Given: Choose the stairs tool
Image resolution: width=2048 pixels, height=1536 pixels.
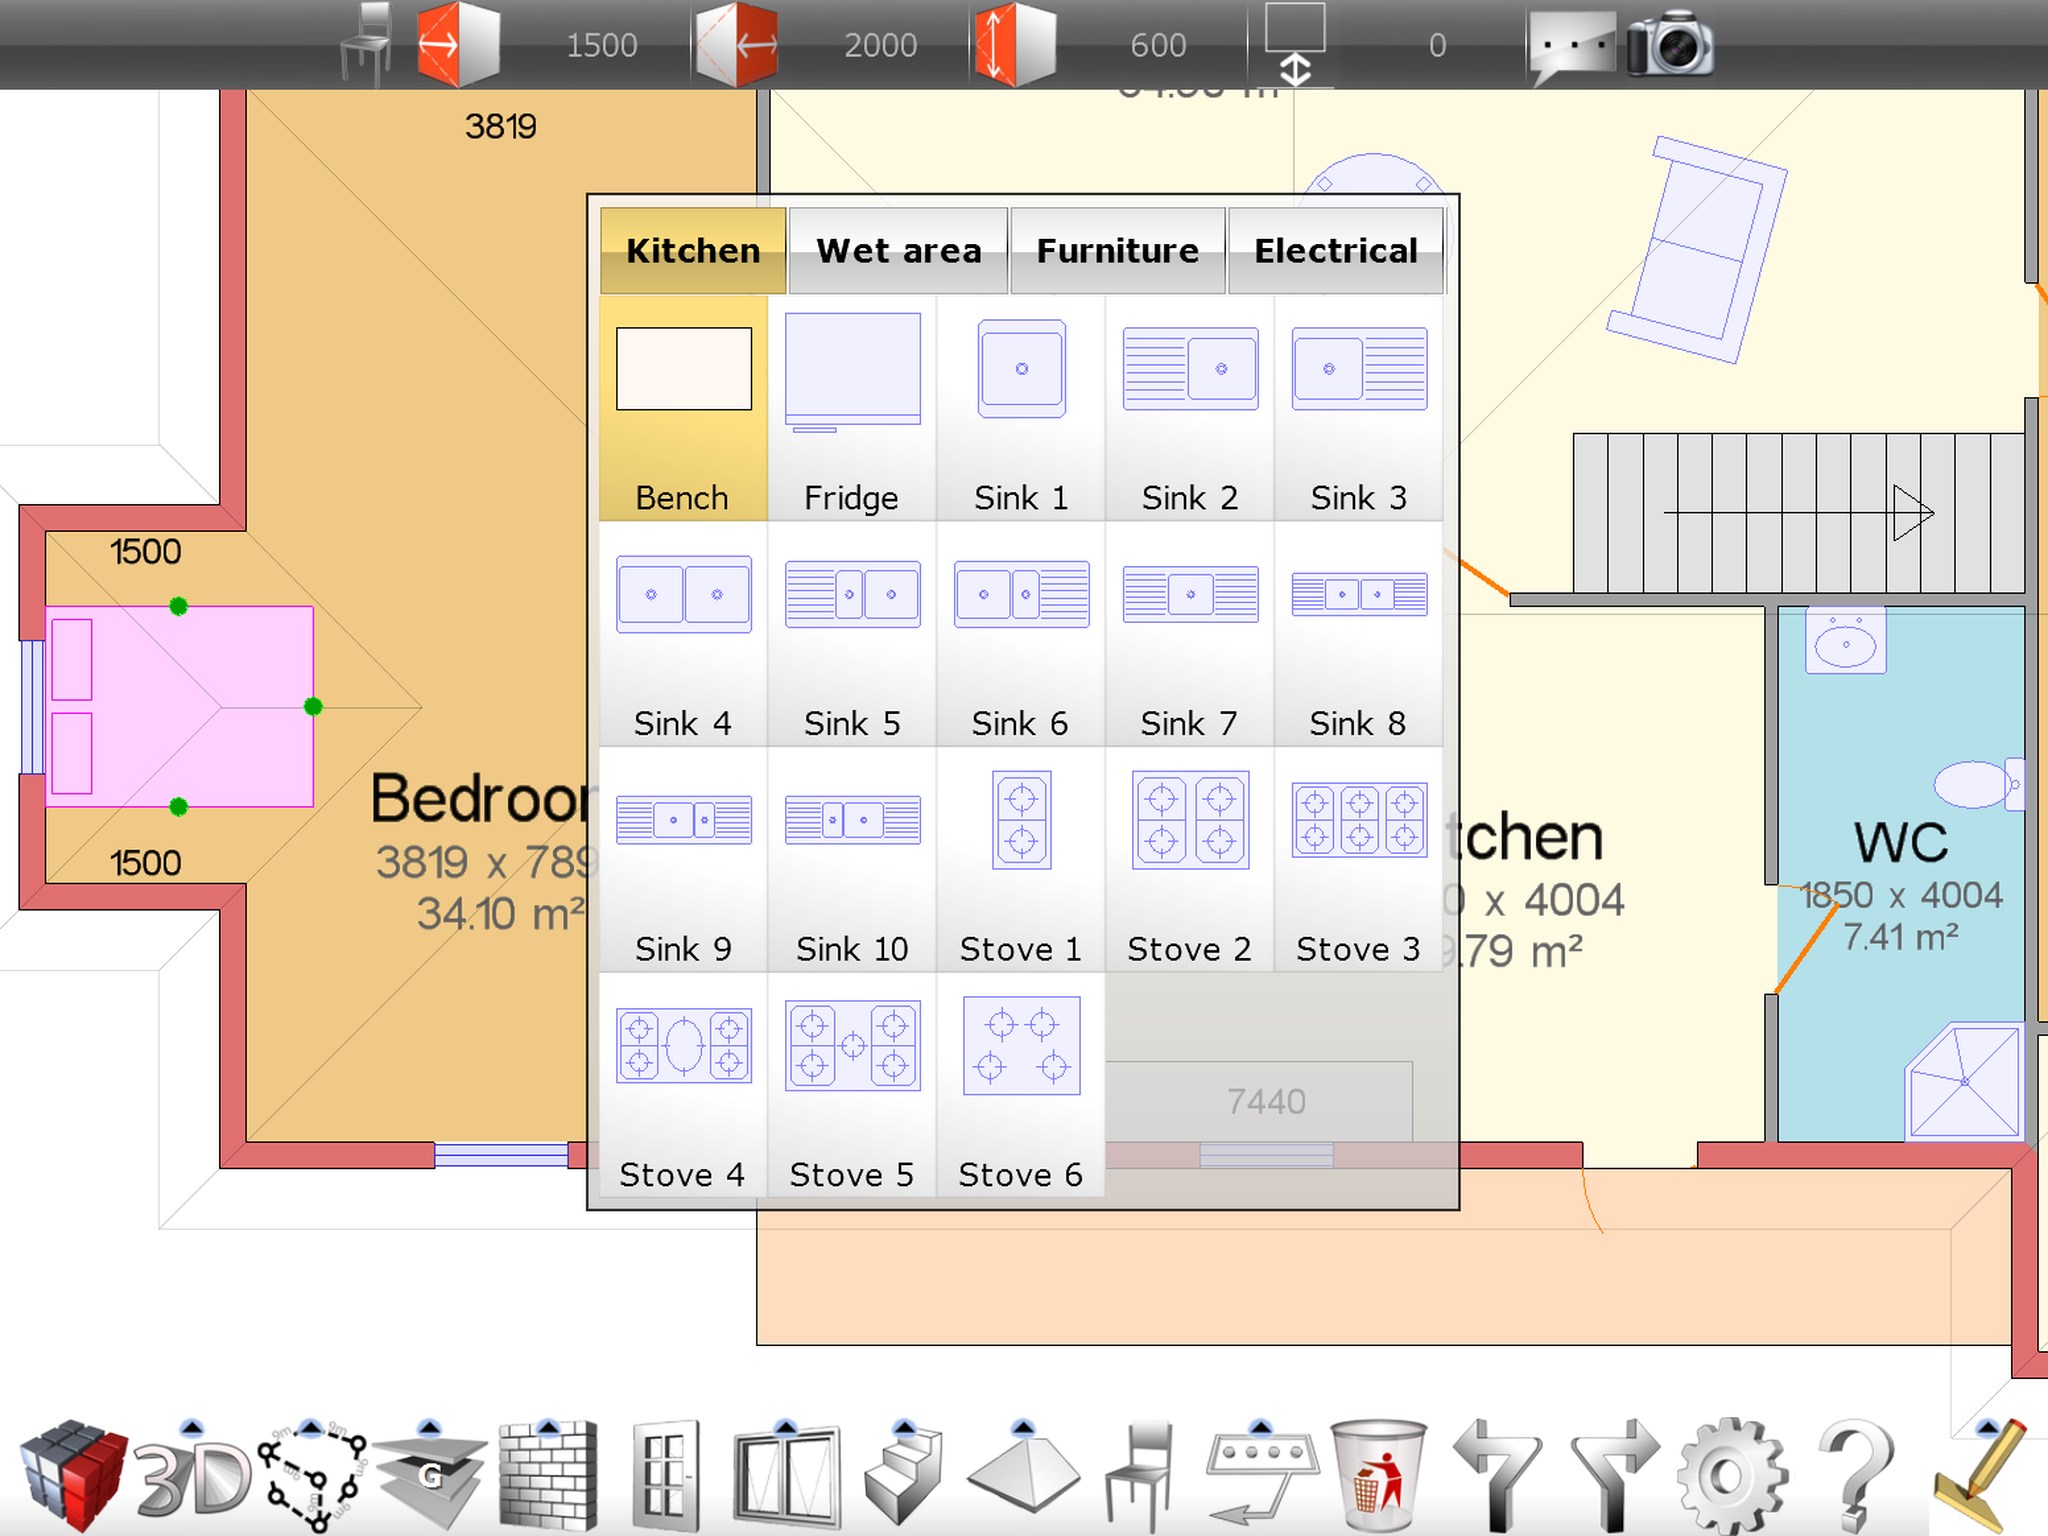Looking at the screenshot, I should pyautogui.click(x=903, y=1479).
